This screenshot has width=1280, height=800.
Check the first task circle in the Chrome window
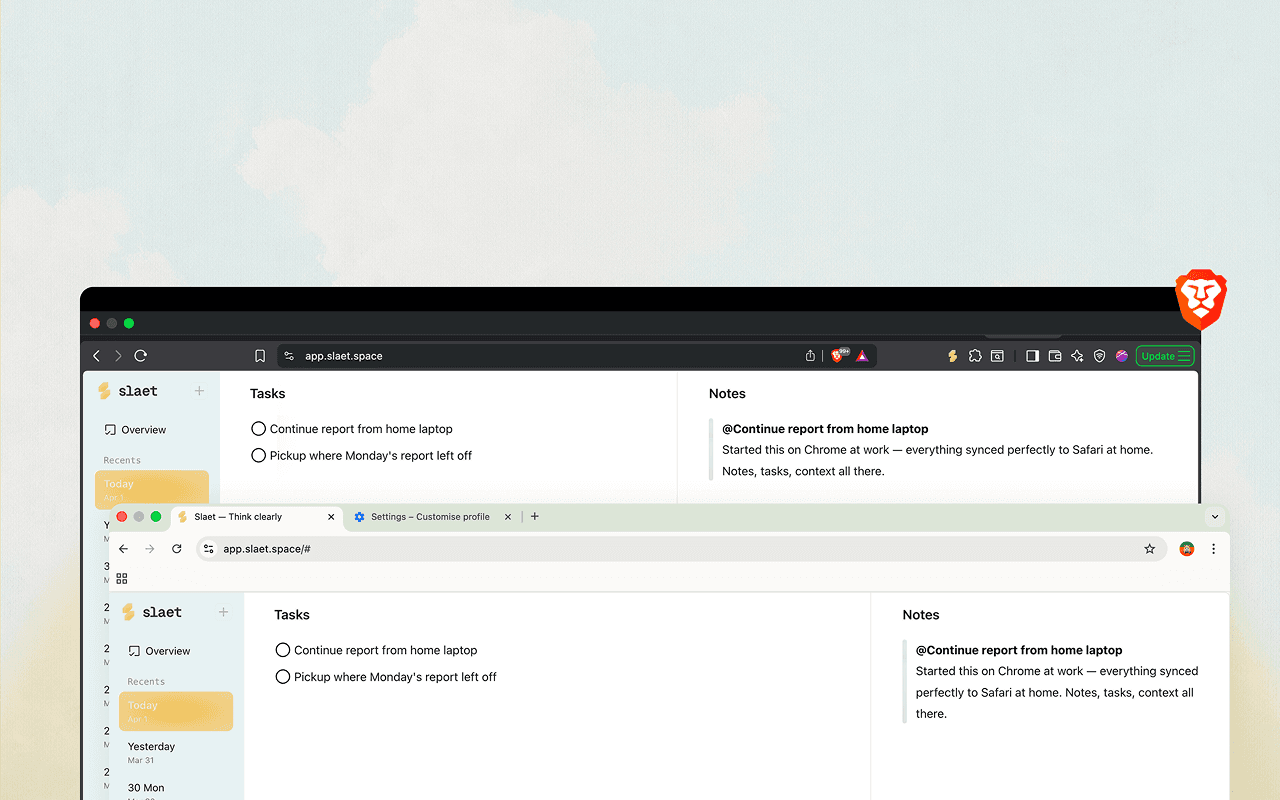coord(283,649)
